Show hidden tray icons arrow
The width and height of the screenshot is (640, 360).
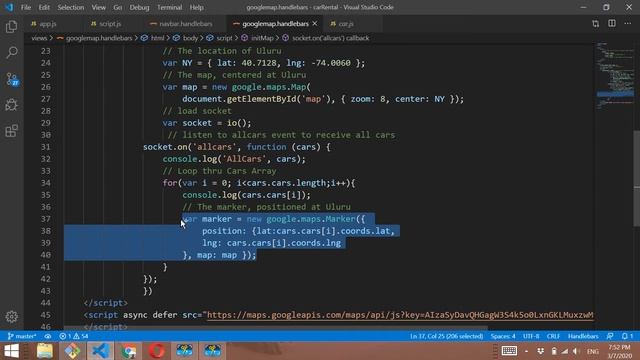coord(527,351)
